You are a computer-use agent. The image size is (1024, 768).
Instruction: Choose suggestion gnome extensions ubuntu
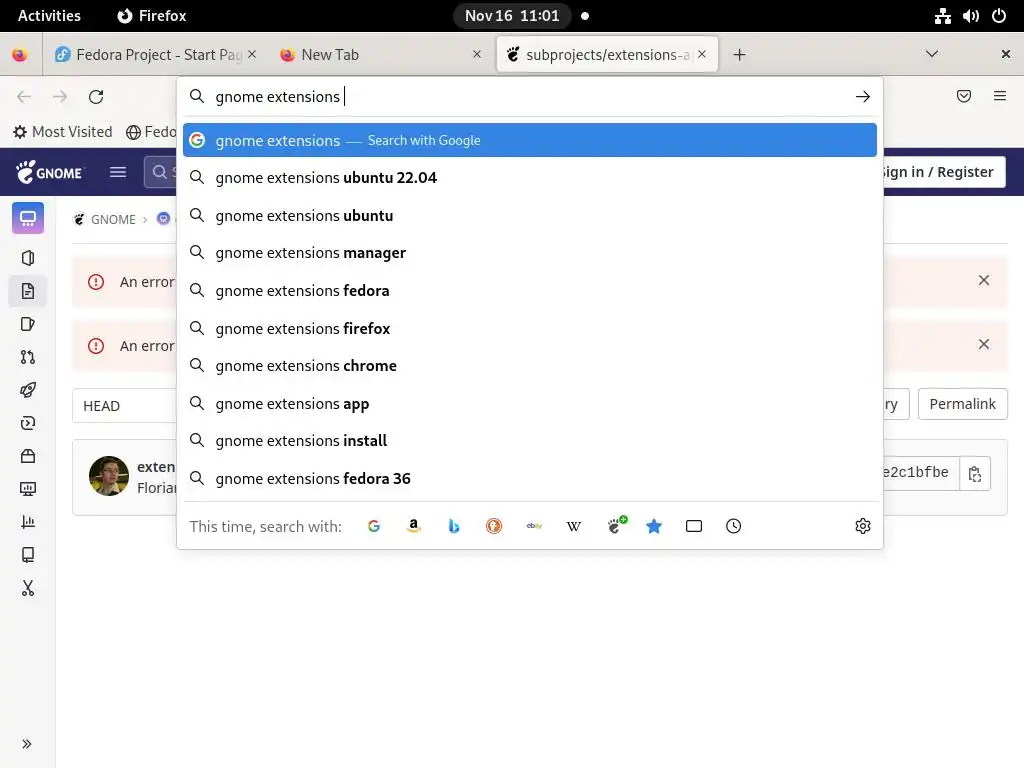[x=530, y=216]
